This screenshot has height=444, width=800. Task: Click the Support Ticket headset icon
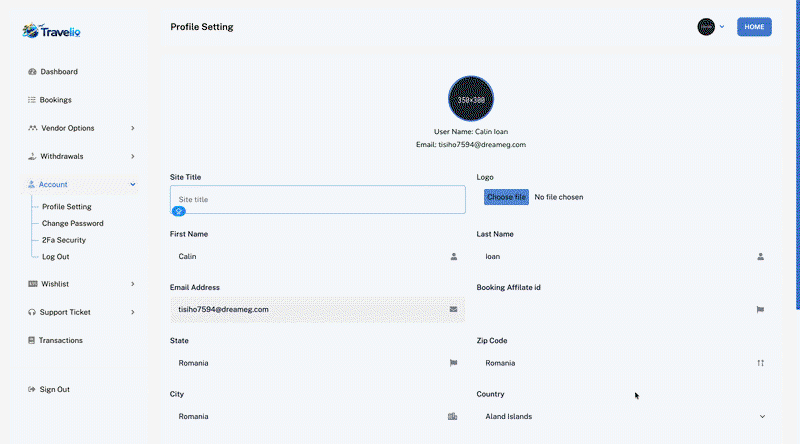32,312
